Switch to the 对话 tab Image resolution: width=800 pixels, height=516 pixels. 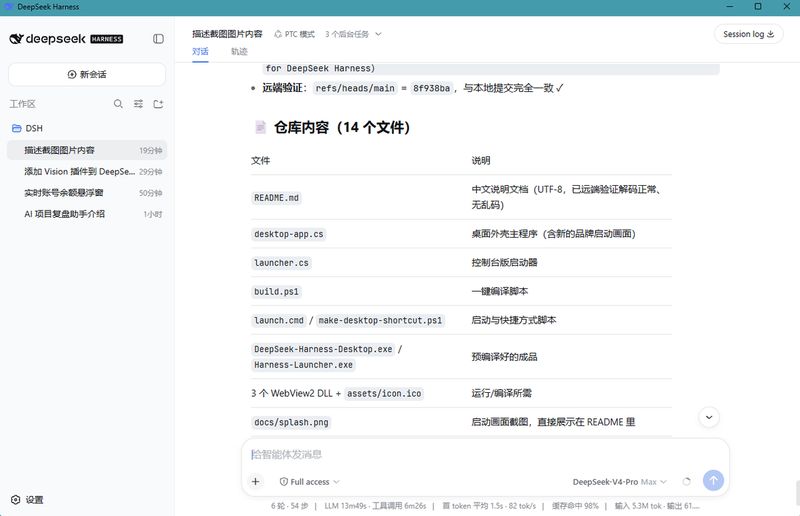(x=200, y=52)
